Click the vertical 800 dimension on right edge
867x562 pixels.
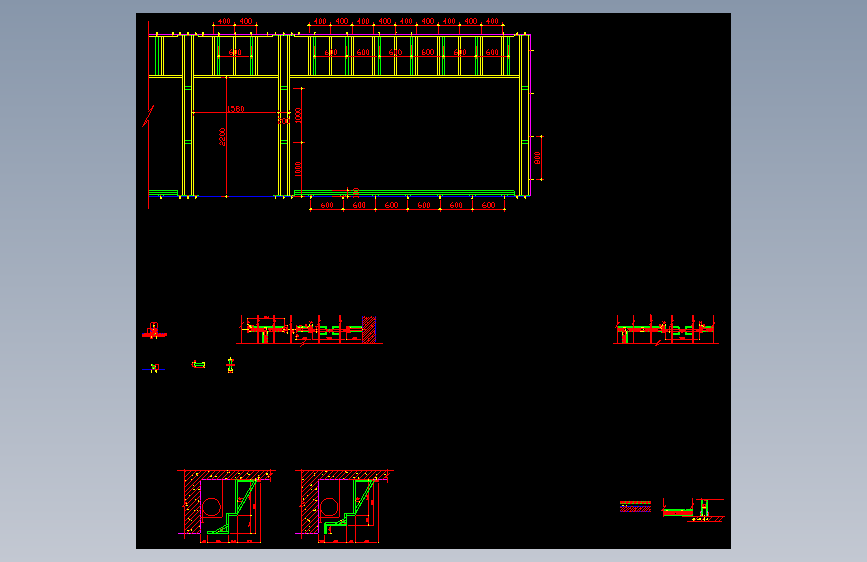pos(537,158)
